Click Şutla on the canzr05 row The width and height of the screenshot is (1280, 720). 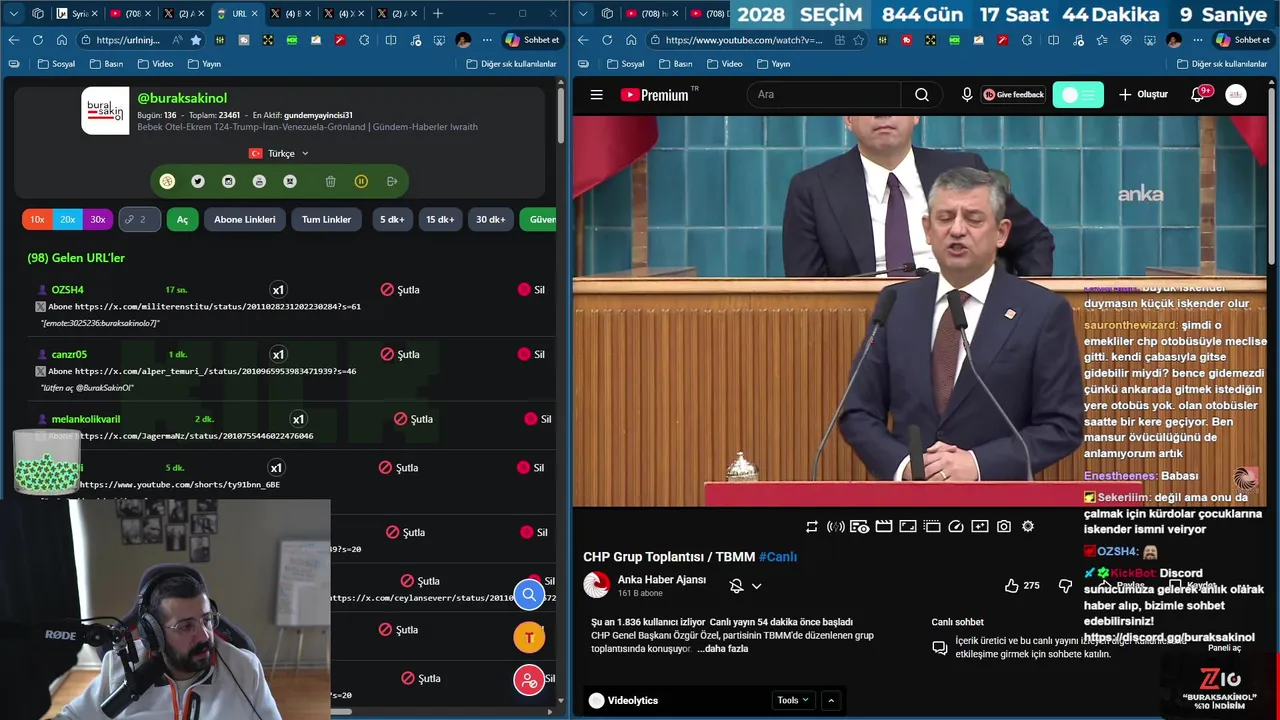[x=400, y=354]
